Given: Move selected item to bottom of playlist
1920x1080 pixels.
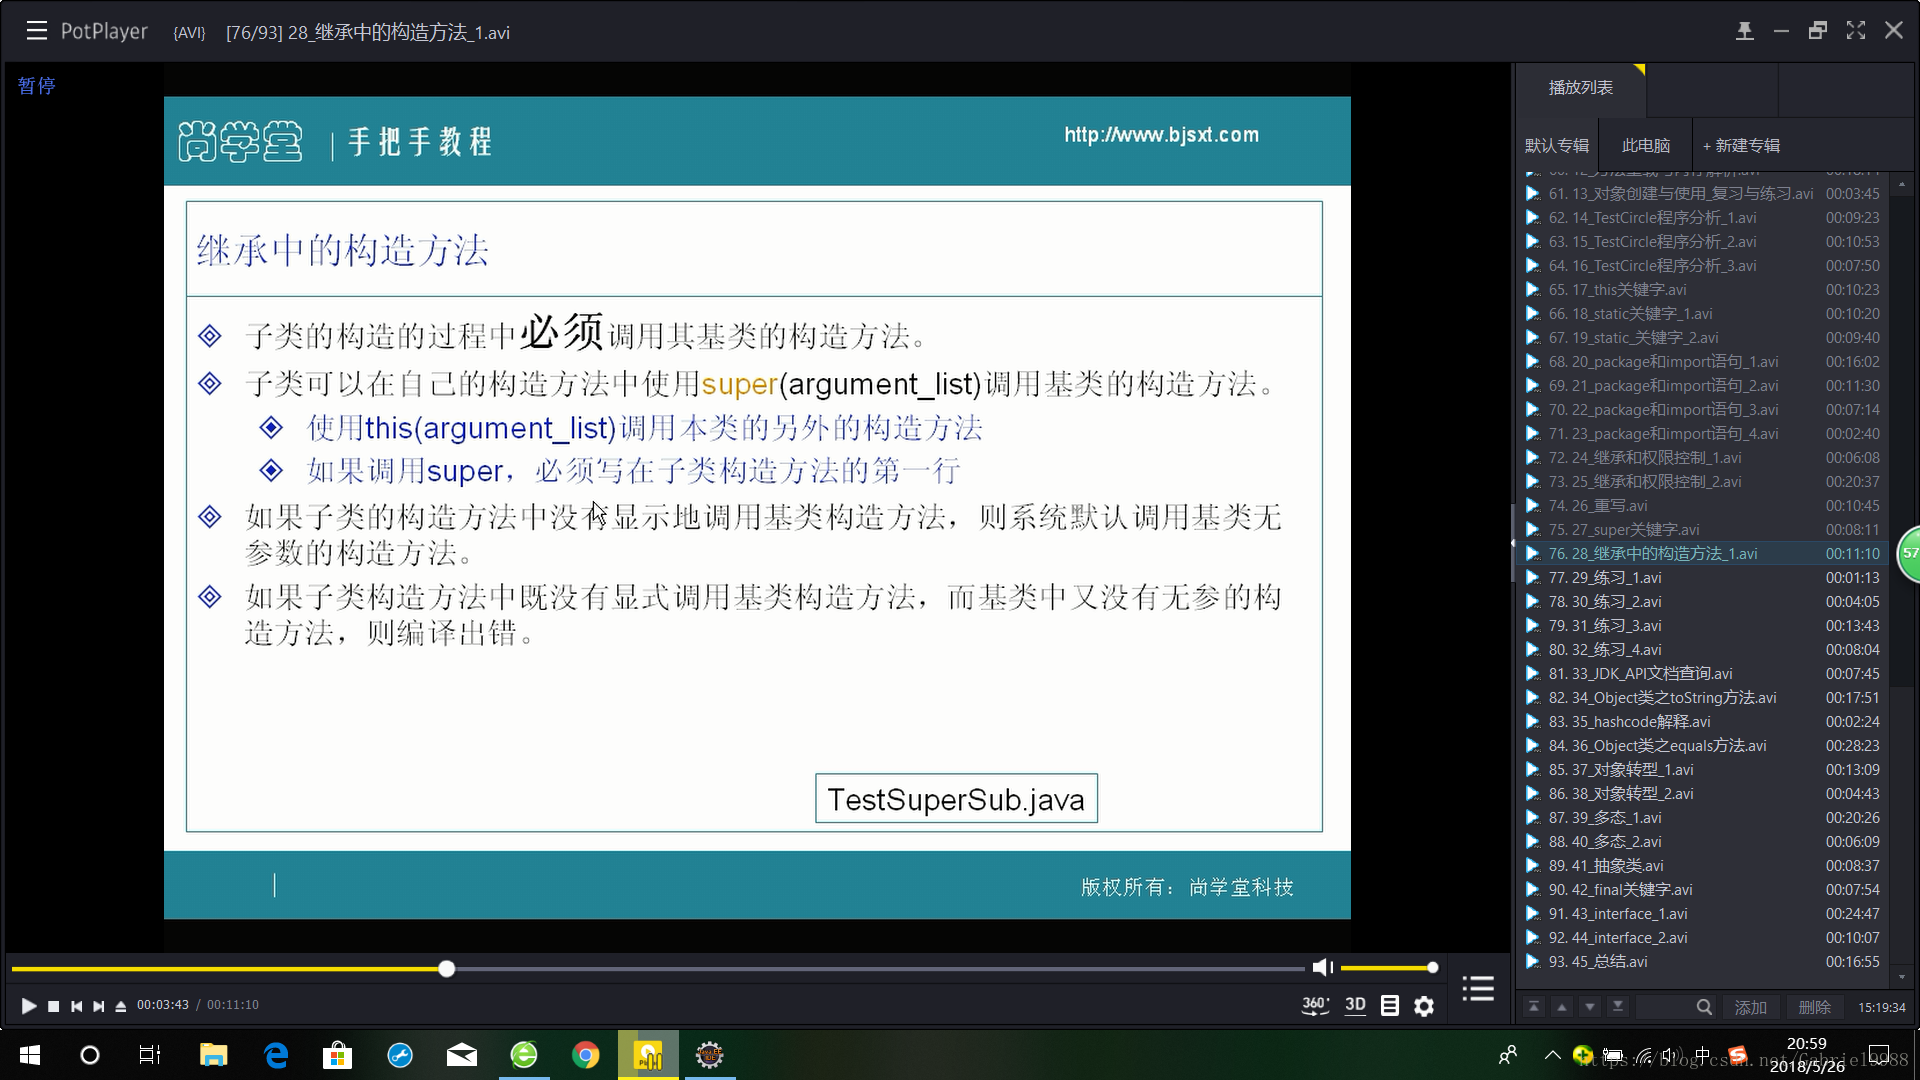Looking at the screenshot, I should coord(1618,1007).
